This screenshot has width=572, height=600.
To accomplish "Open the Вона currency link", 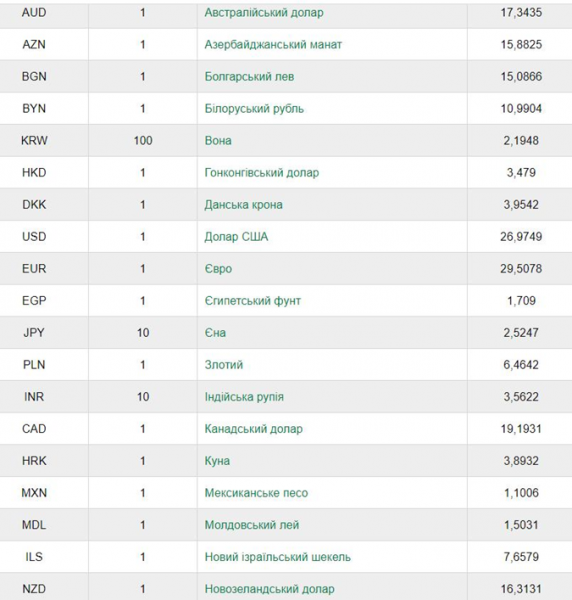I will (218, 140).
